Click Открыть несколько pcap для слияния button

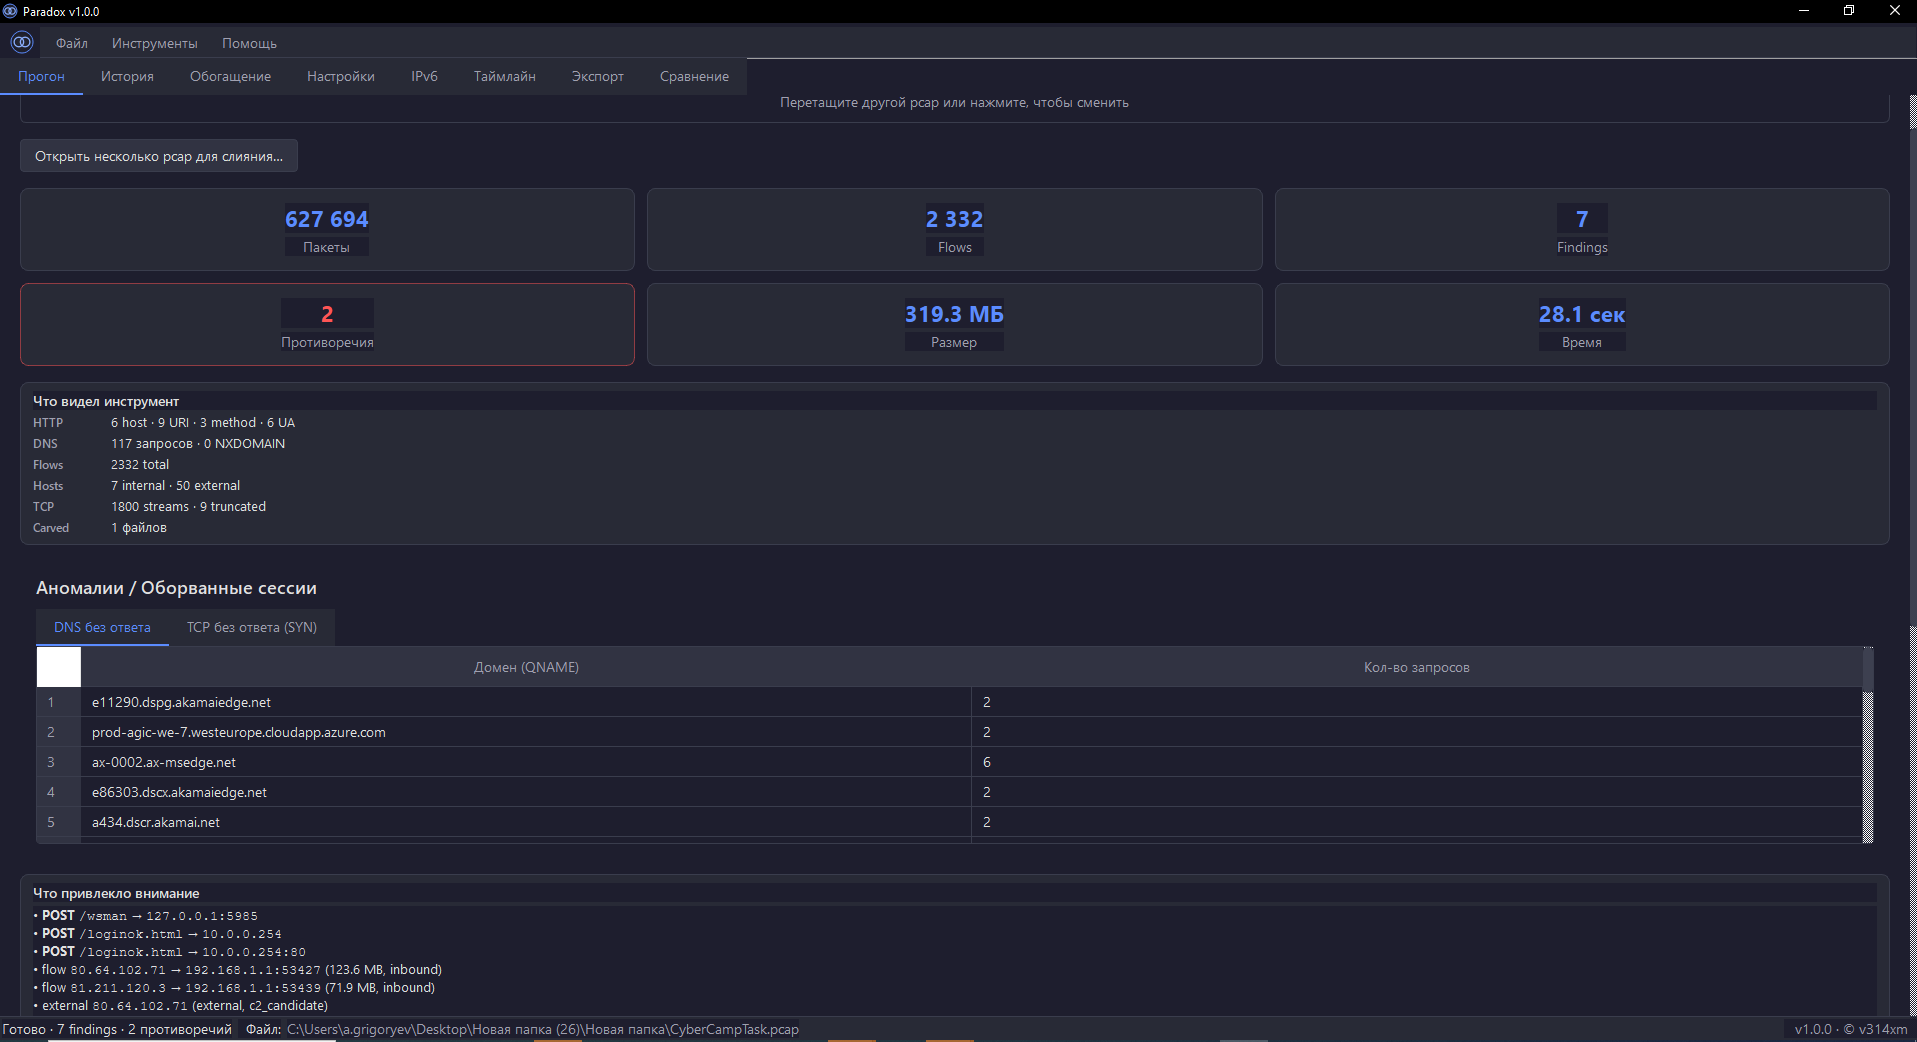[159, 156]
